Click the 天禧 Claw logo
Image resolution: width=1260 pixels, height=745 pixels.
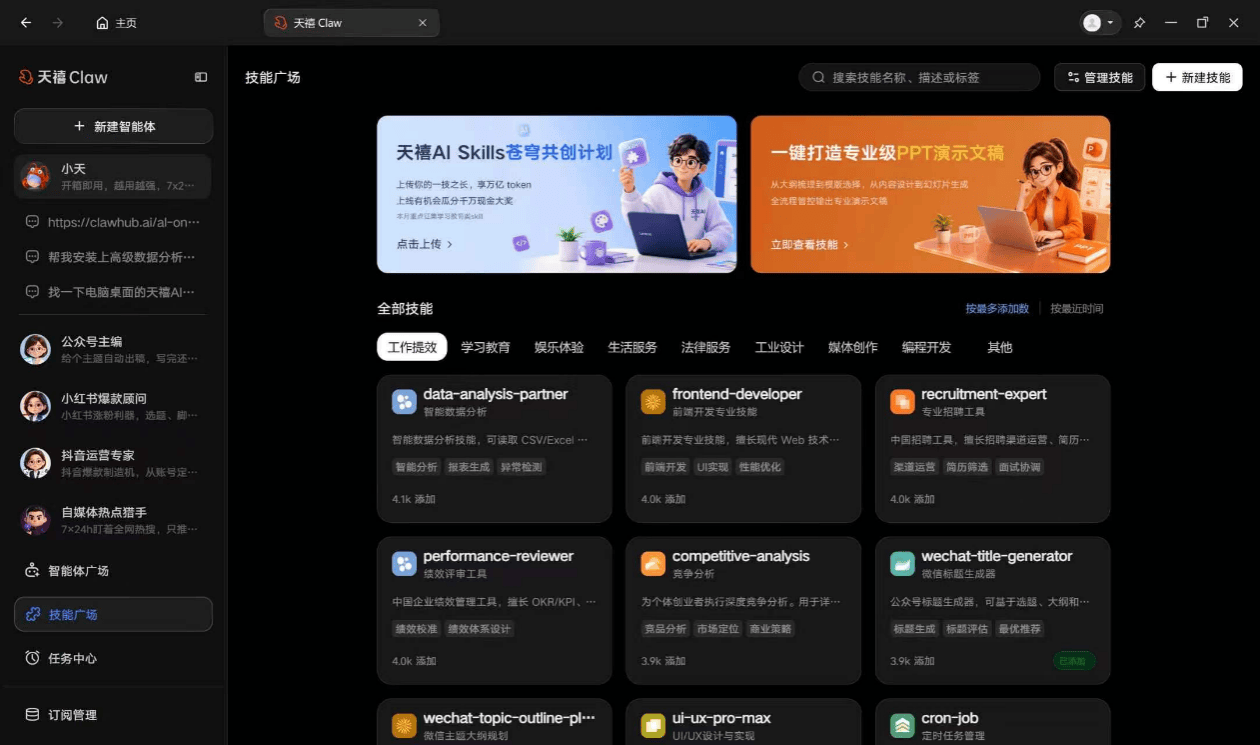[63, 77]
